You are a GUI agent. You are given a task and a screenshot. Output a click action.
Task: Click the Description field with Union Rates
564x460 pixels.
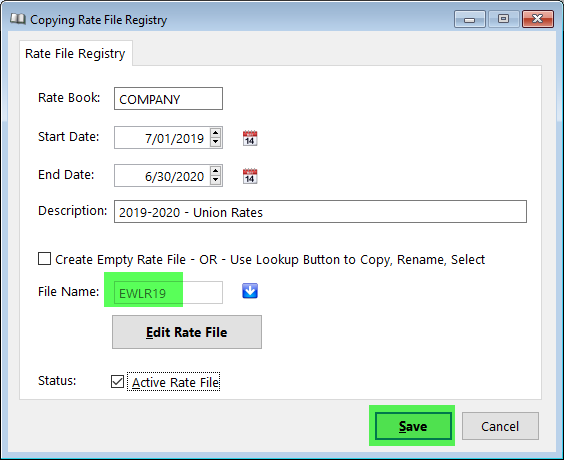click(320, 212)
